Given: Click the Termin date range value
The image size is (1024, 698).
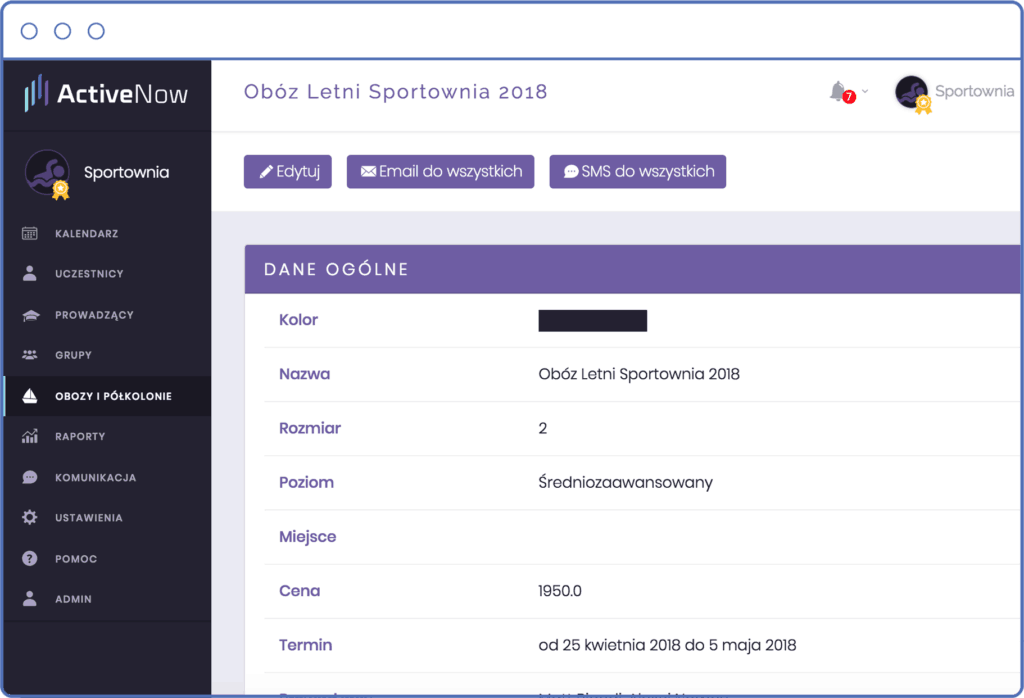Looking at the screenshot, I should click(x=667, y=645).
